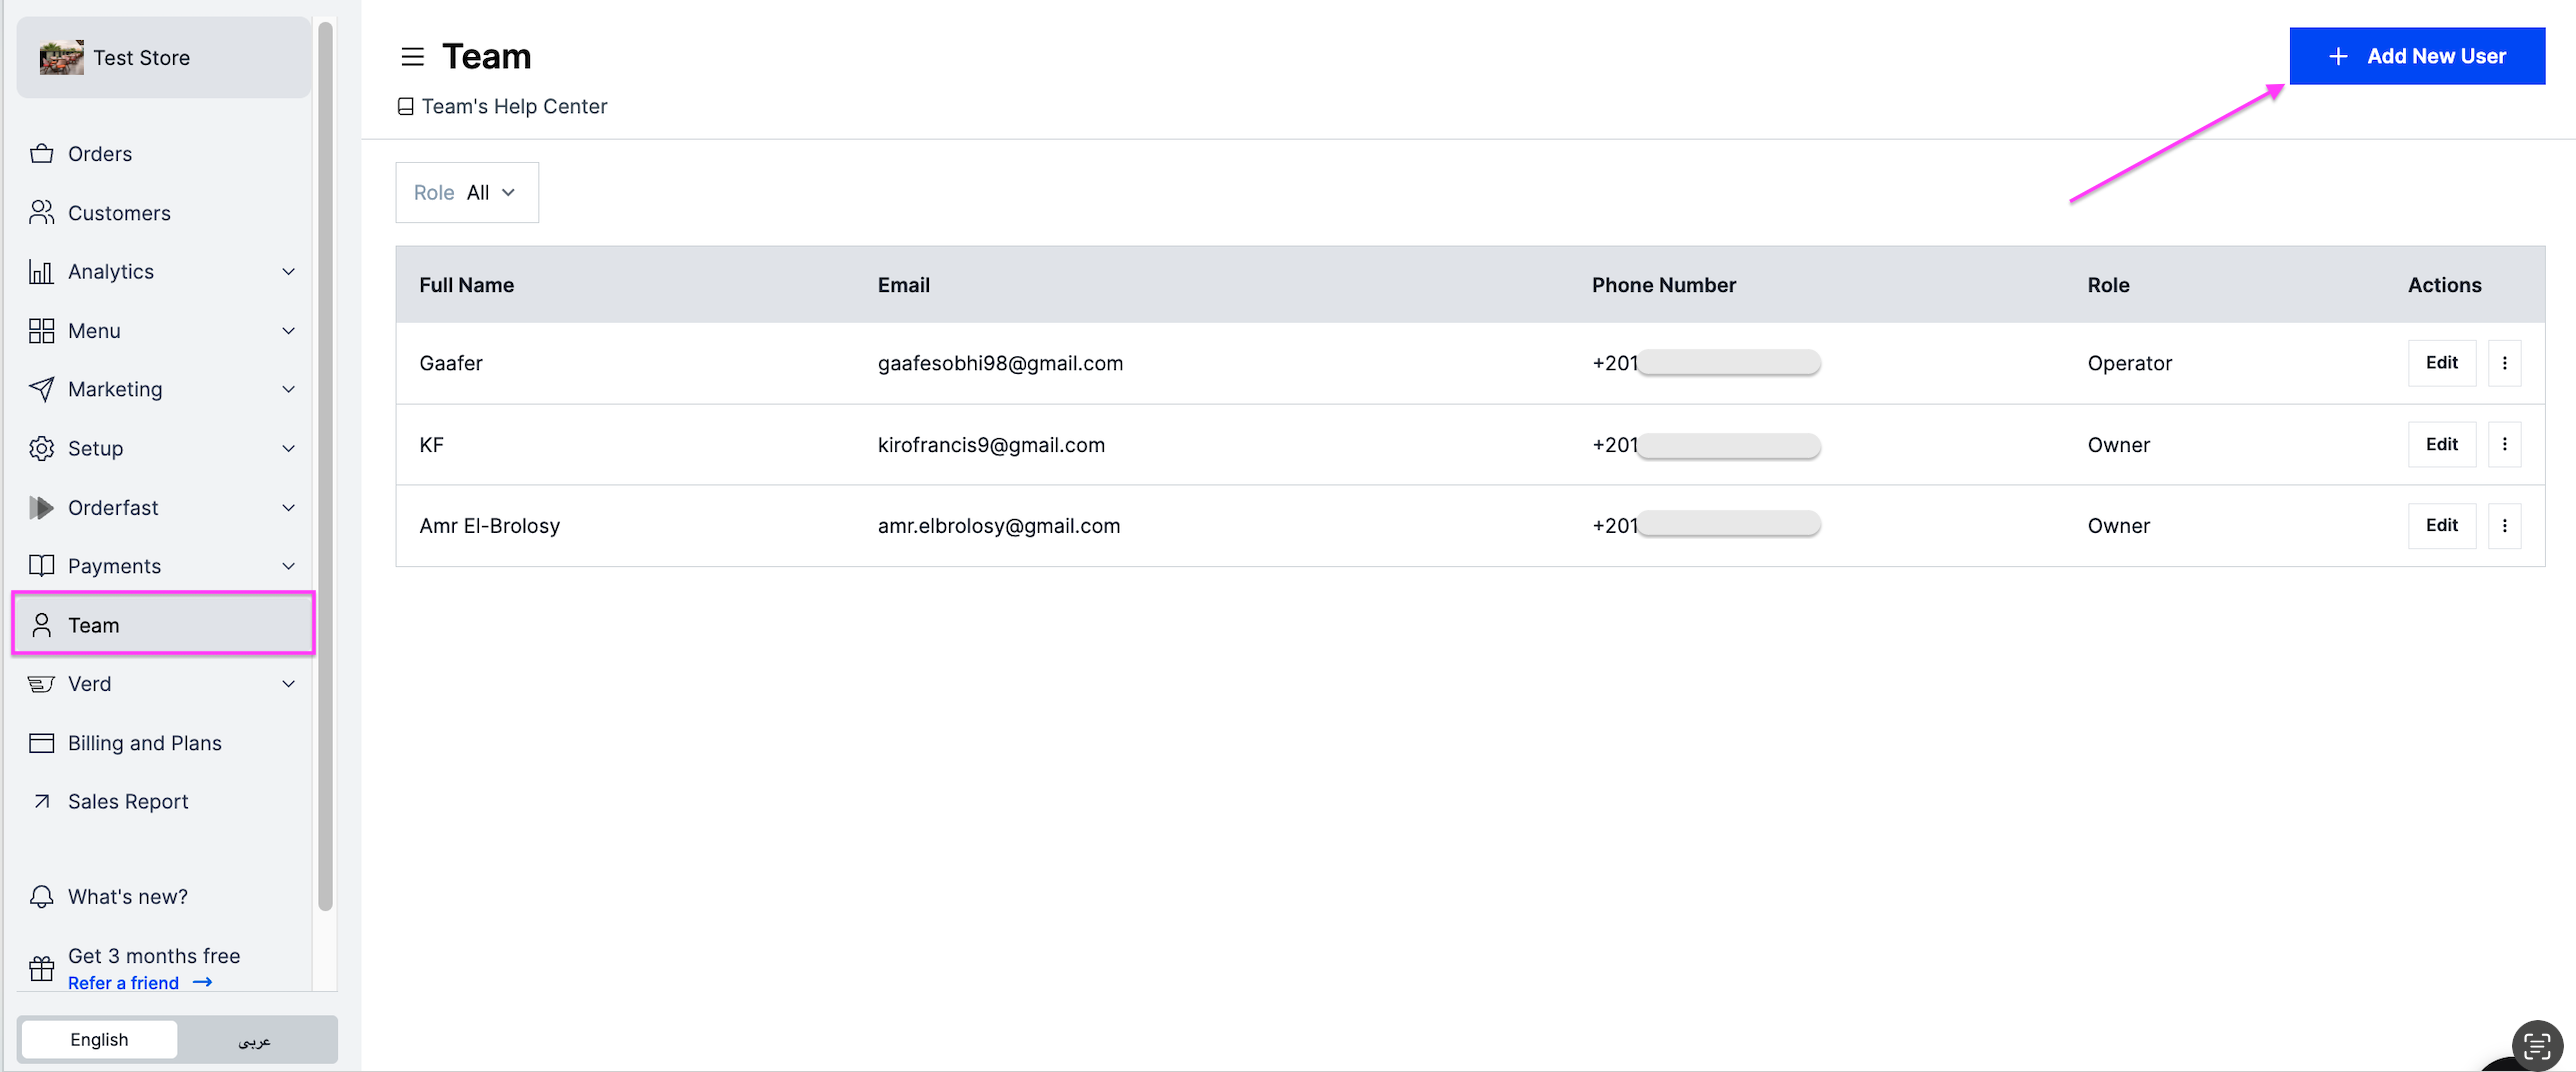Click the Team person icon
Viewport: 2576px width, 1072px height.
[x=41, y=625]
